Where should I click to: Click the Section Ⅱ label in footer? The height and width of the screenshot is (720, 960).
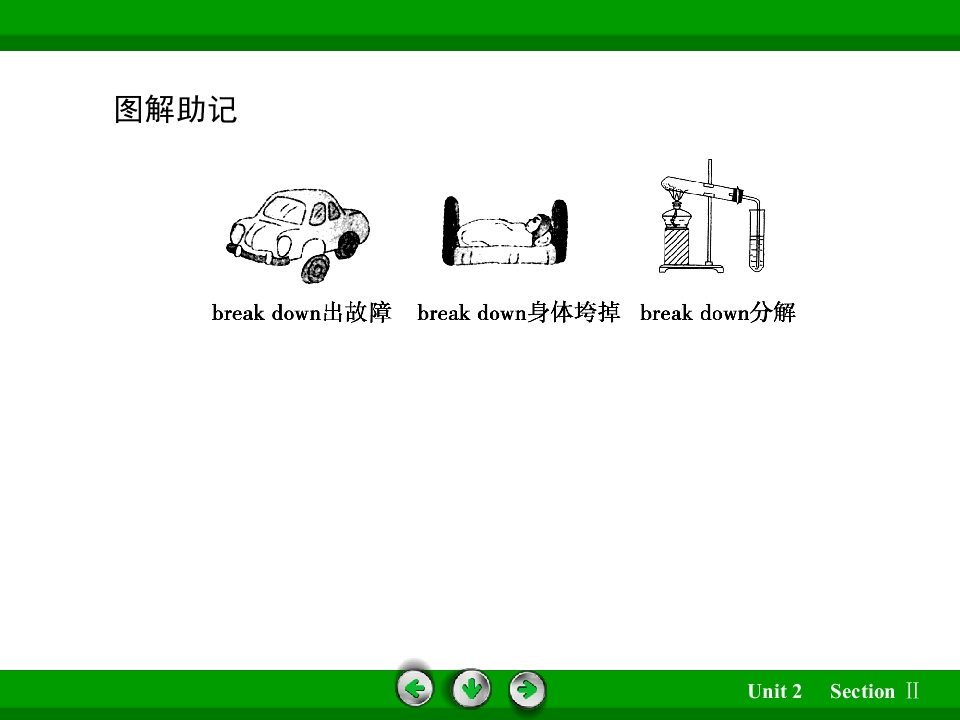[874, 691]
